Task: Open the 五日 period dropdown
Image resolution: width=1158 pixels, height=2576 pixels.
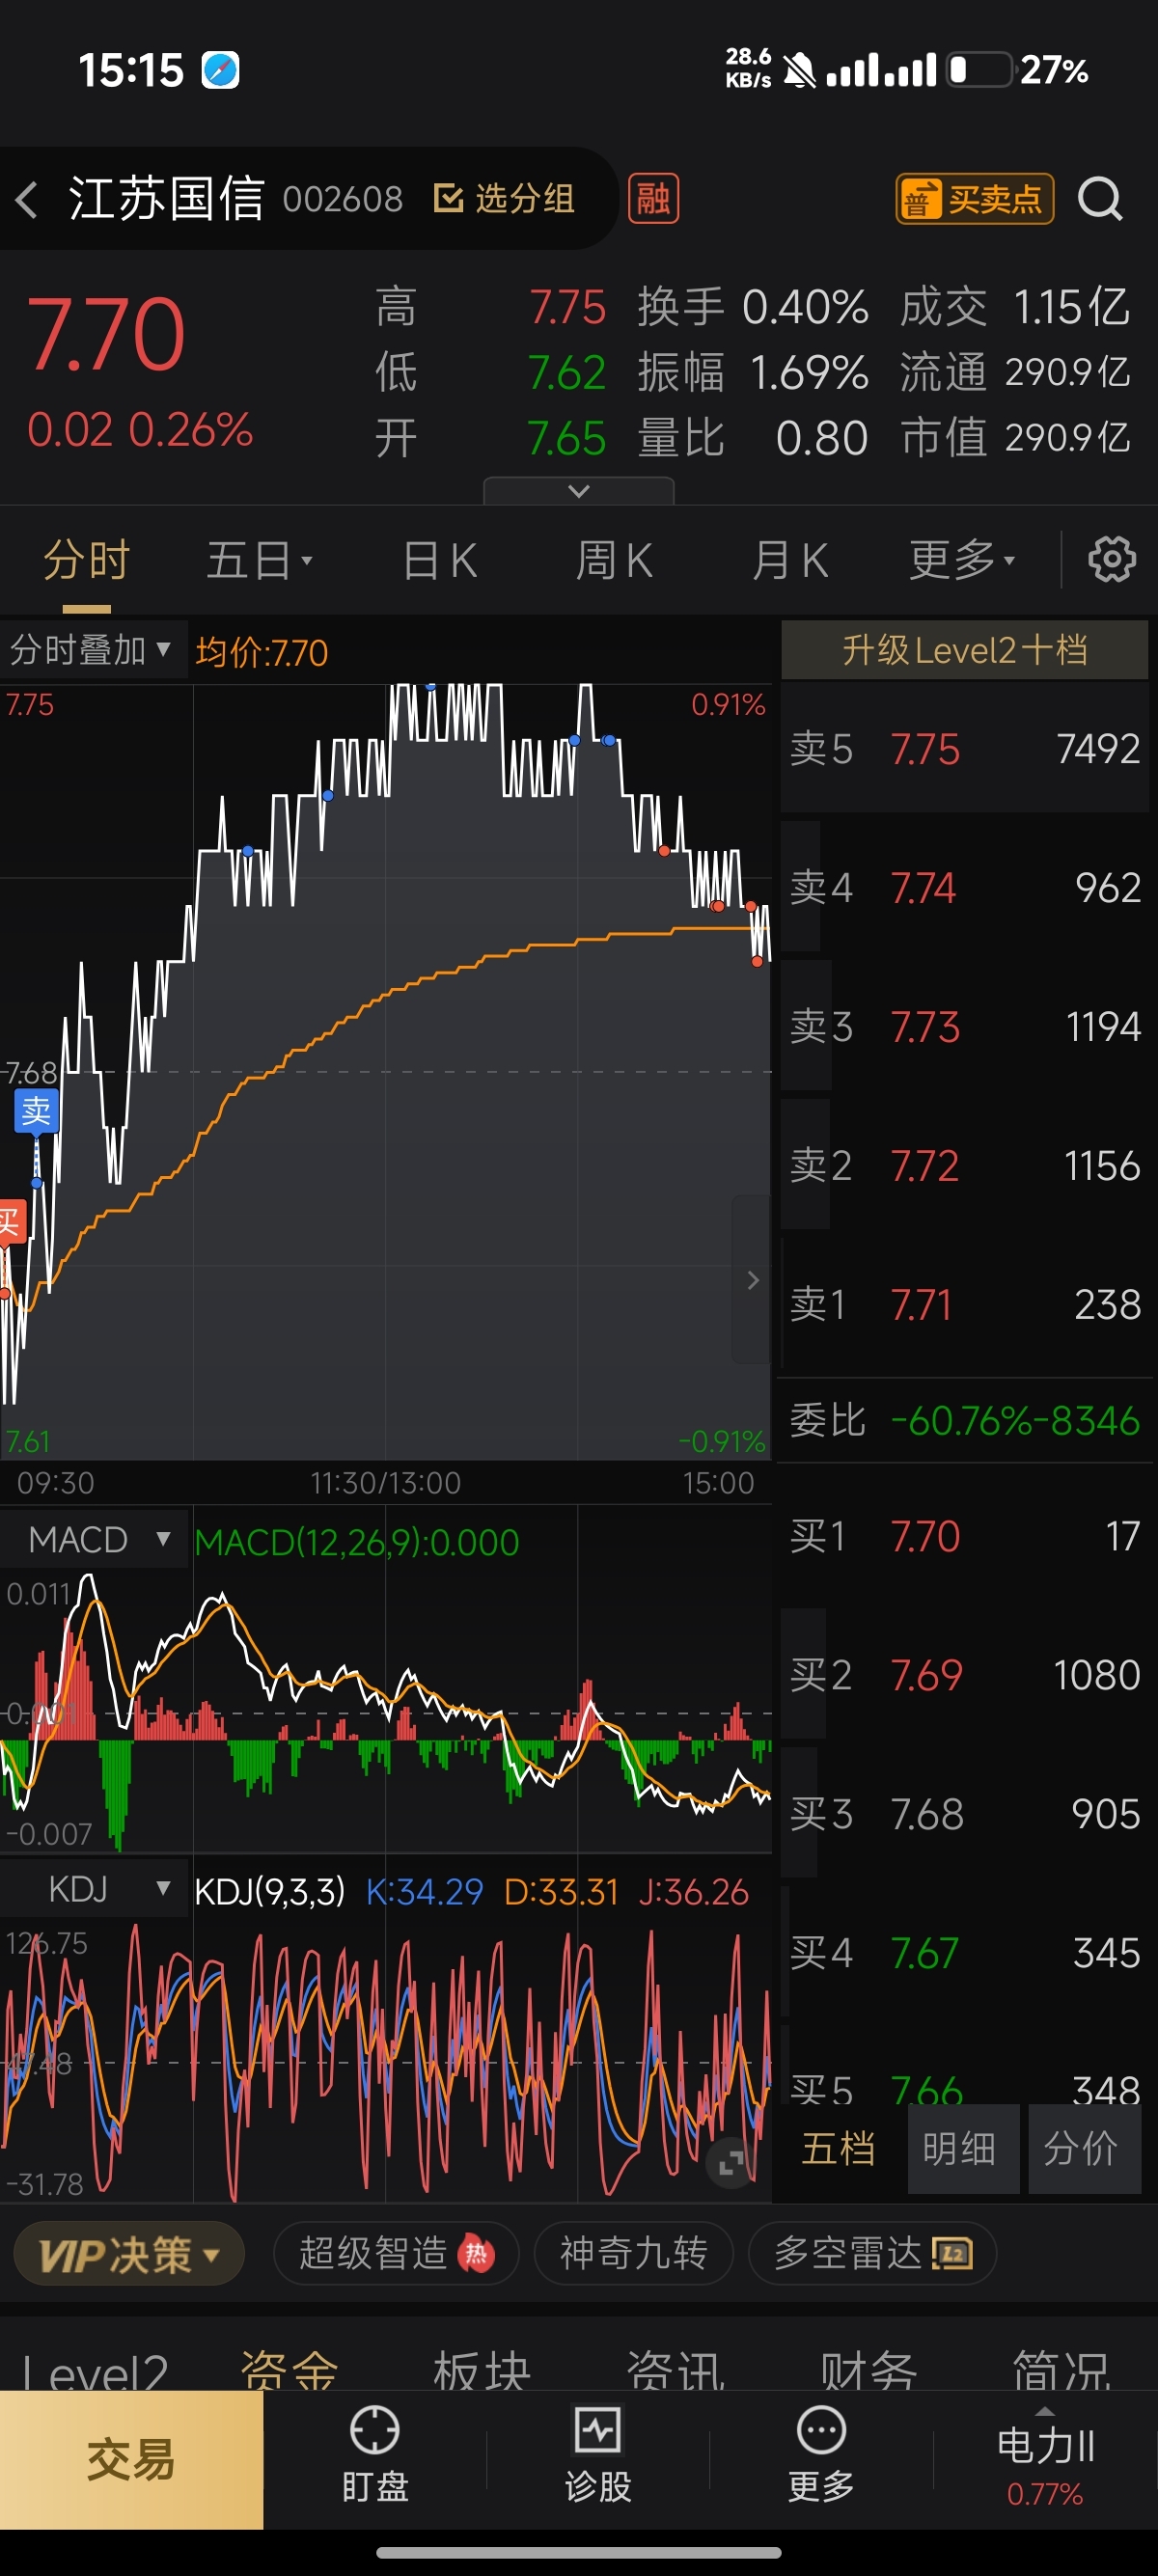Action: click(x=259, y=560)
